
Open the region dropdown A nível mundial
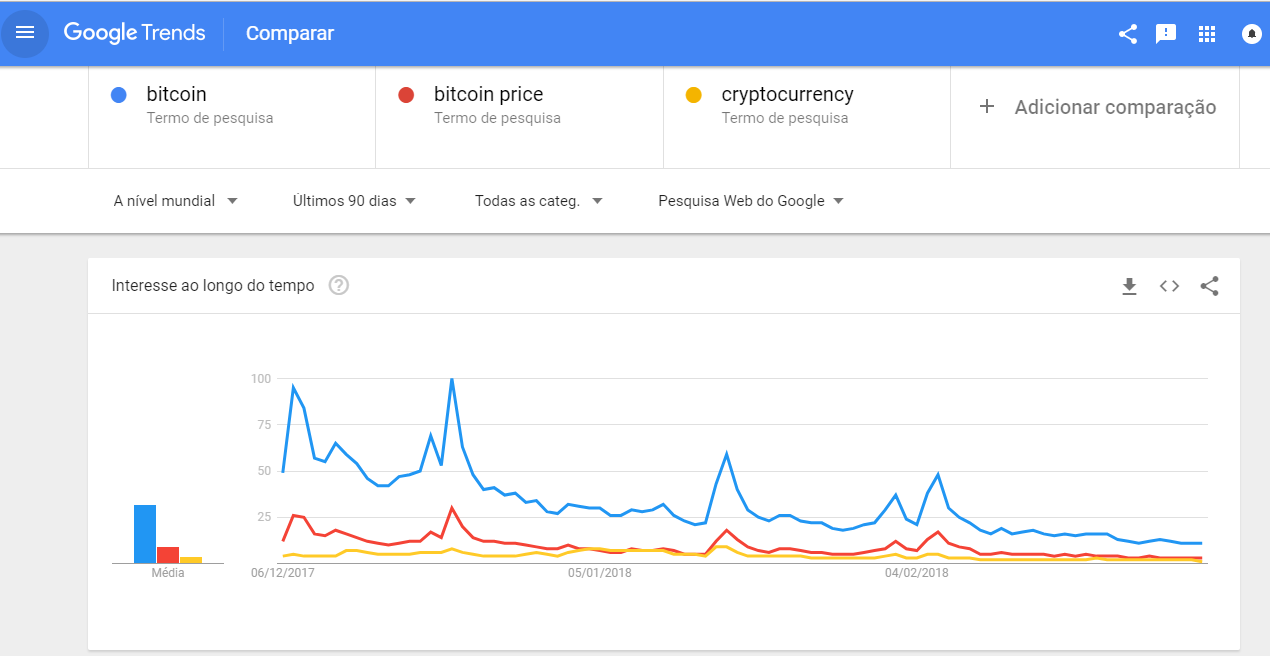pos(175,200)
